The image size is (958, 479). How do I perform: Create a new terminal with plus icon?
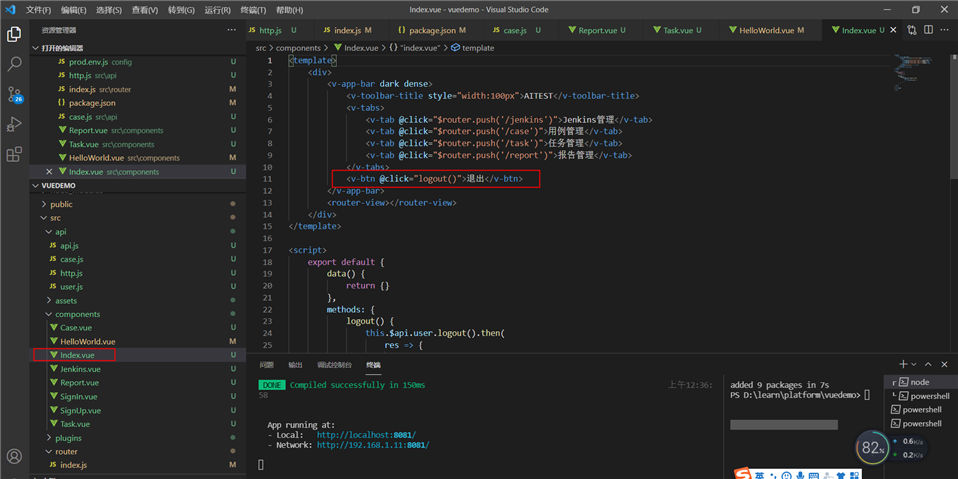[903, 364]
